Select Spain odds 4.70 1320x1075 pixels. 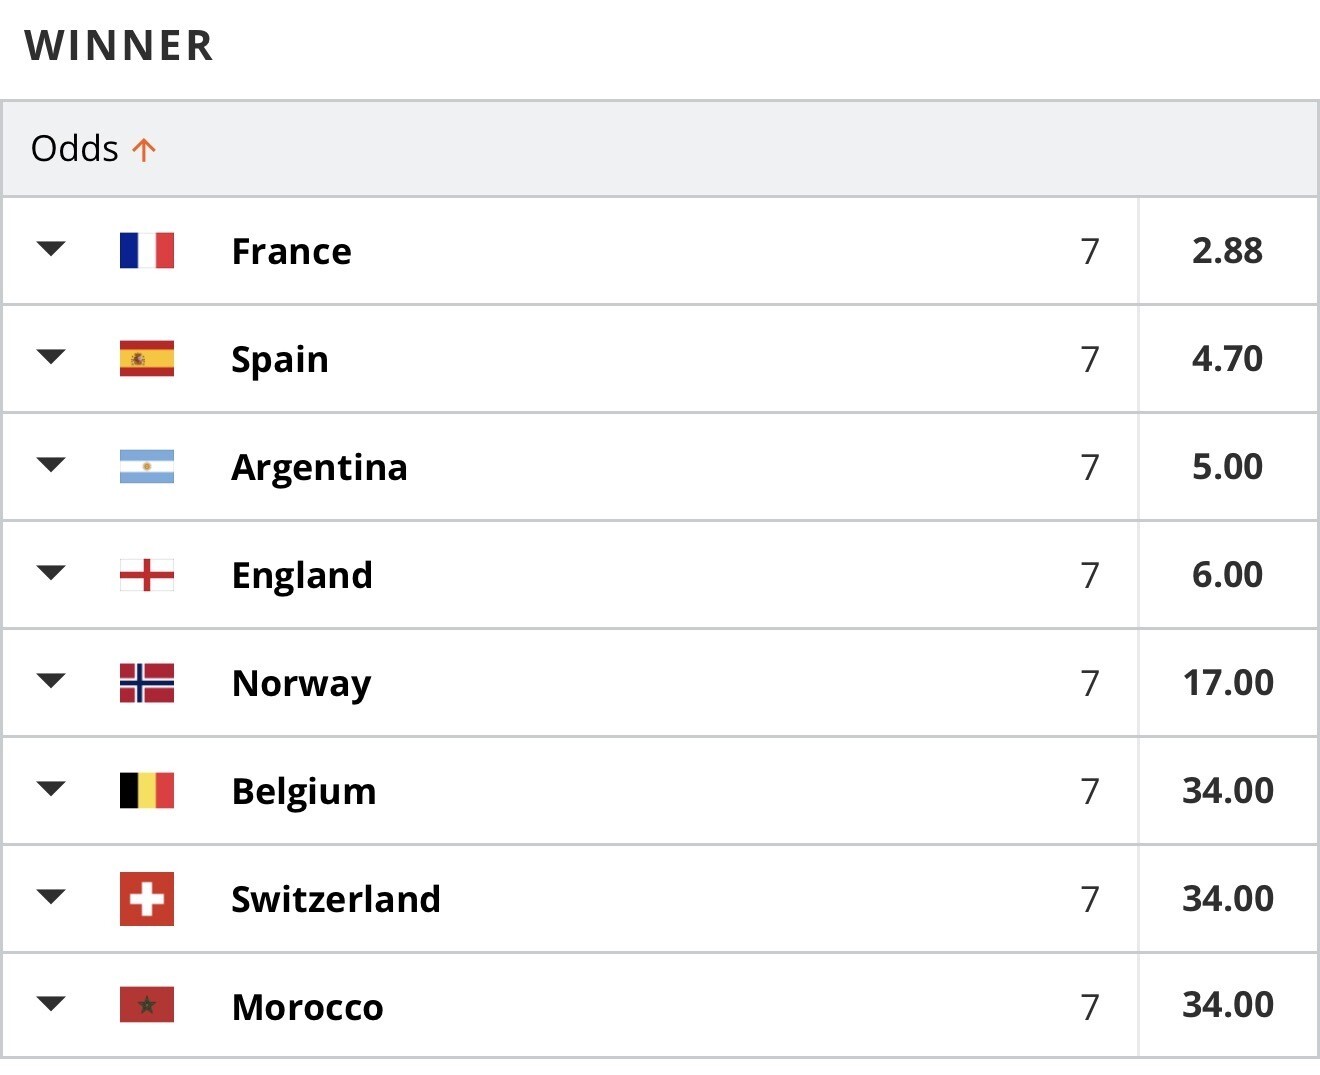[1228, 358]
